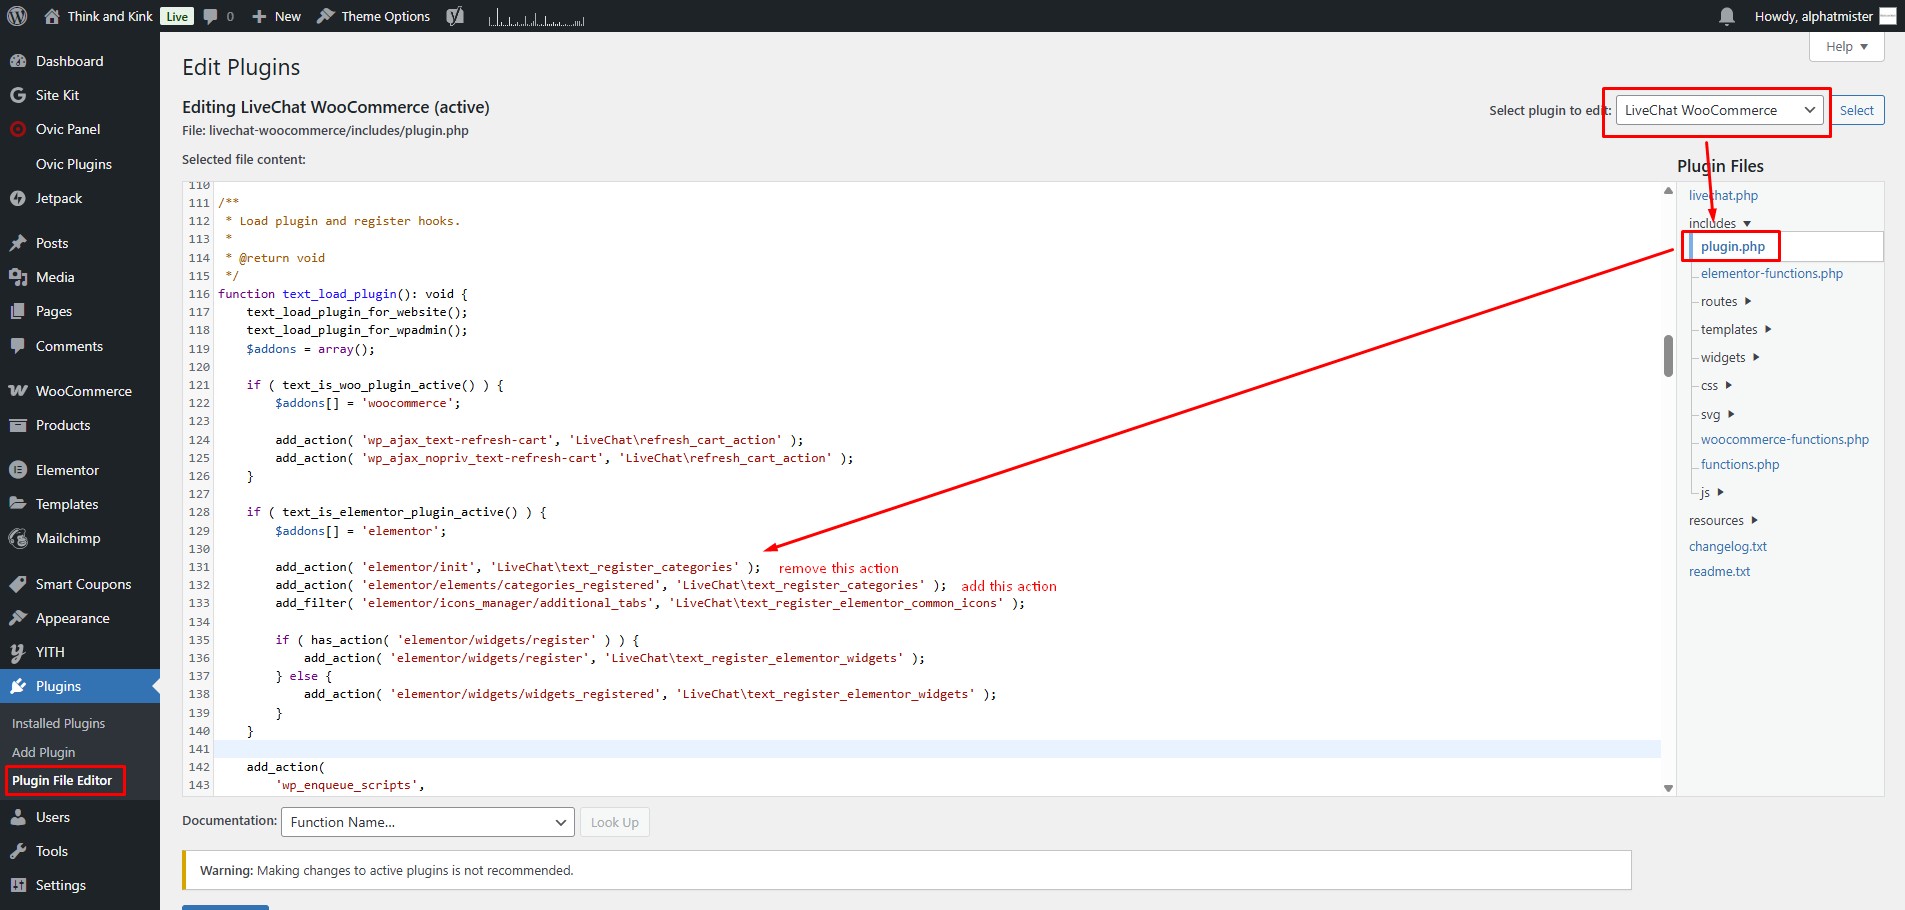Click the Settings icon in sidebar

[17, 885]
